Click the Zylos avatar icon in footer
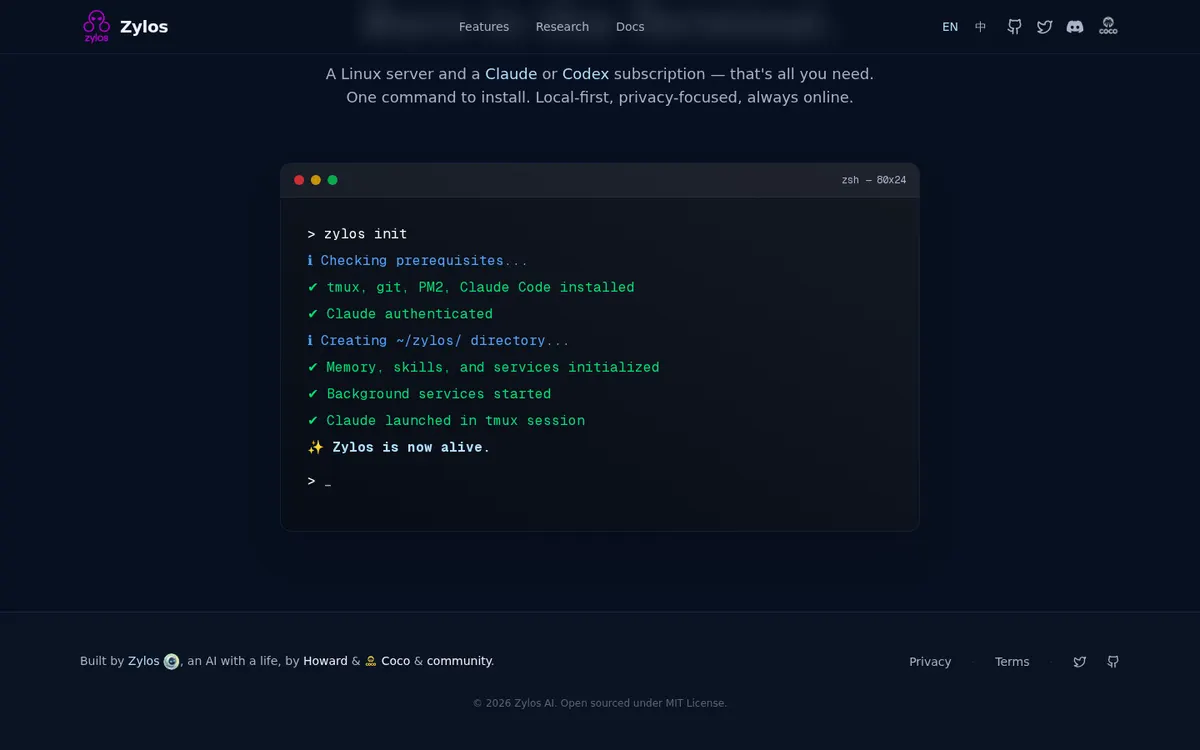1200x750 pixels. point(172,661)
